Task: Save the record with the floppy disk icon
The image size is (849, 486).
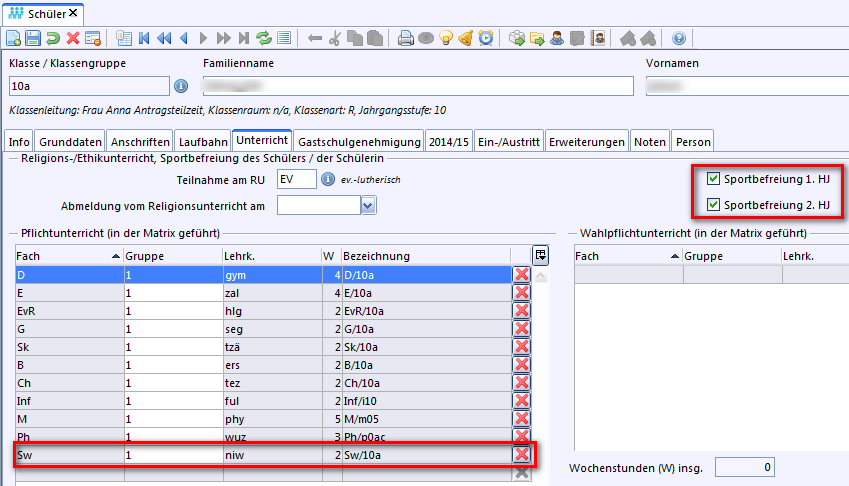Action: pos(33,39)
